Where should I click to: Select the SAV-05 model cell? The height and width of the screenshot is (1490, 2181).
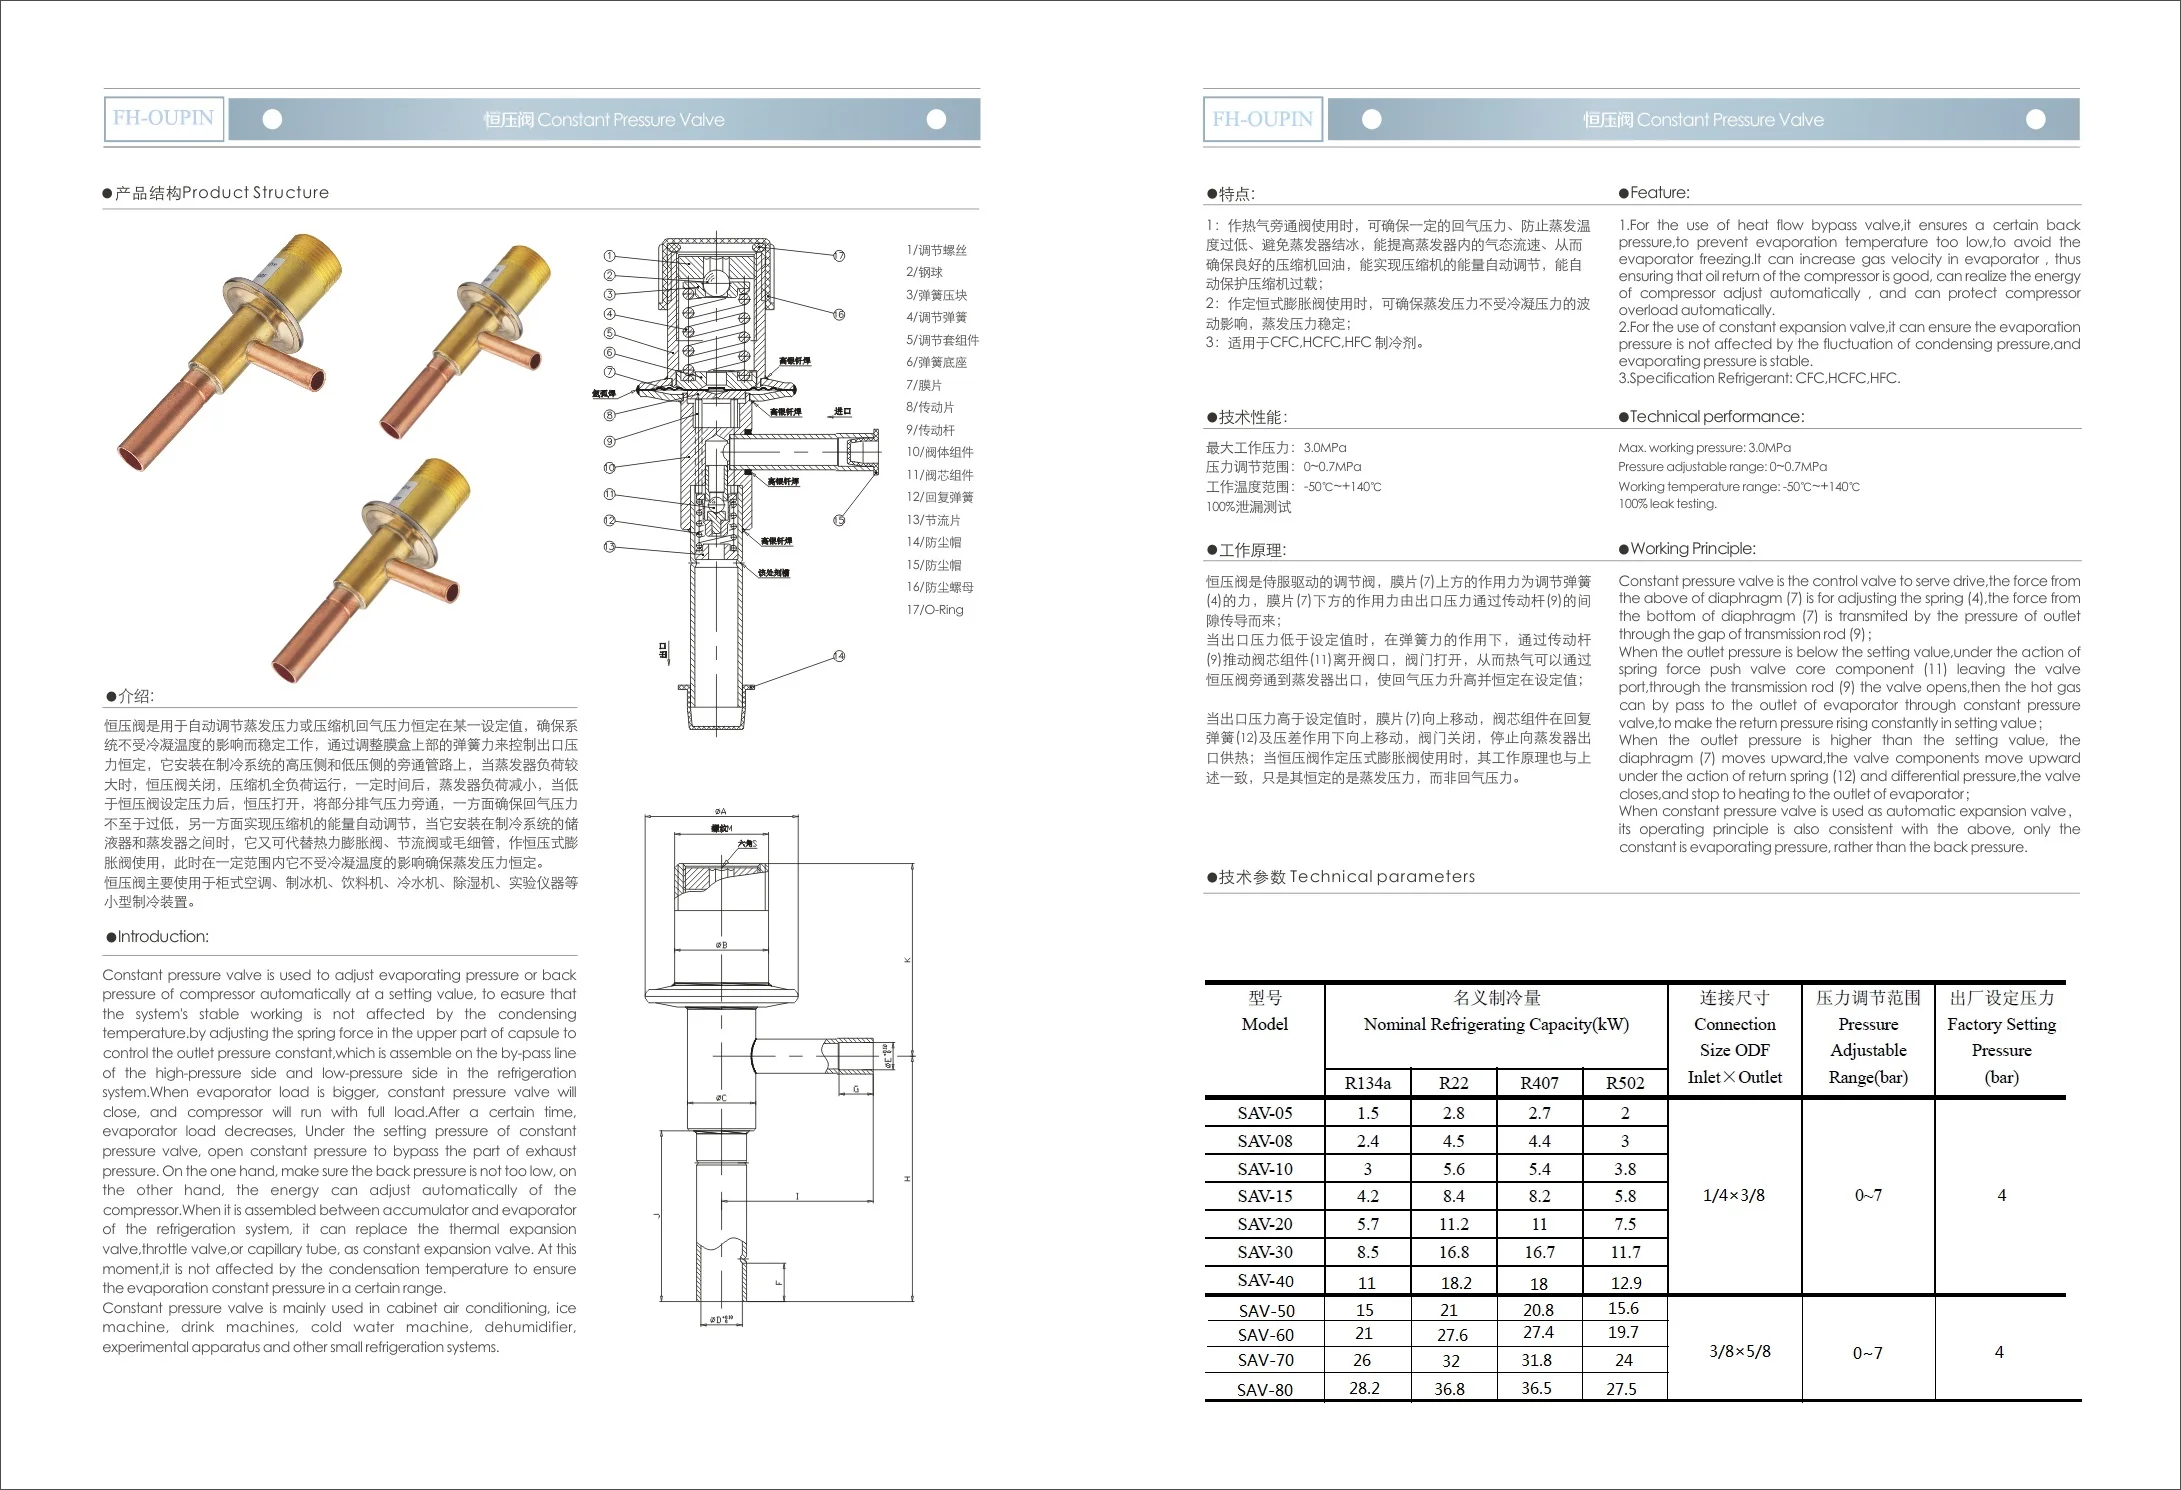[x=1264, y=1113]
